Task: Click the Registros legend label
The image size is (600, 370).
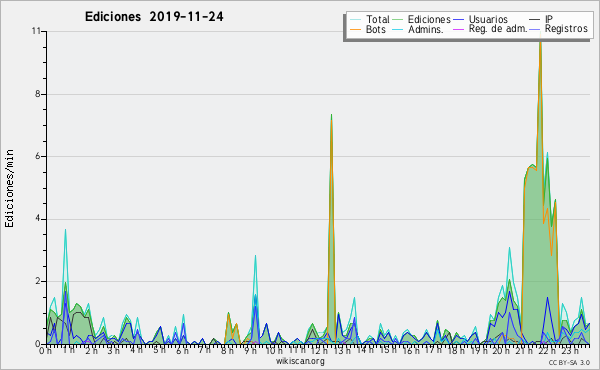Action: click(x=566, y=29)
